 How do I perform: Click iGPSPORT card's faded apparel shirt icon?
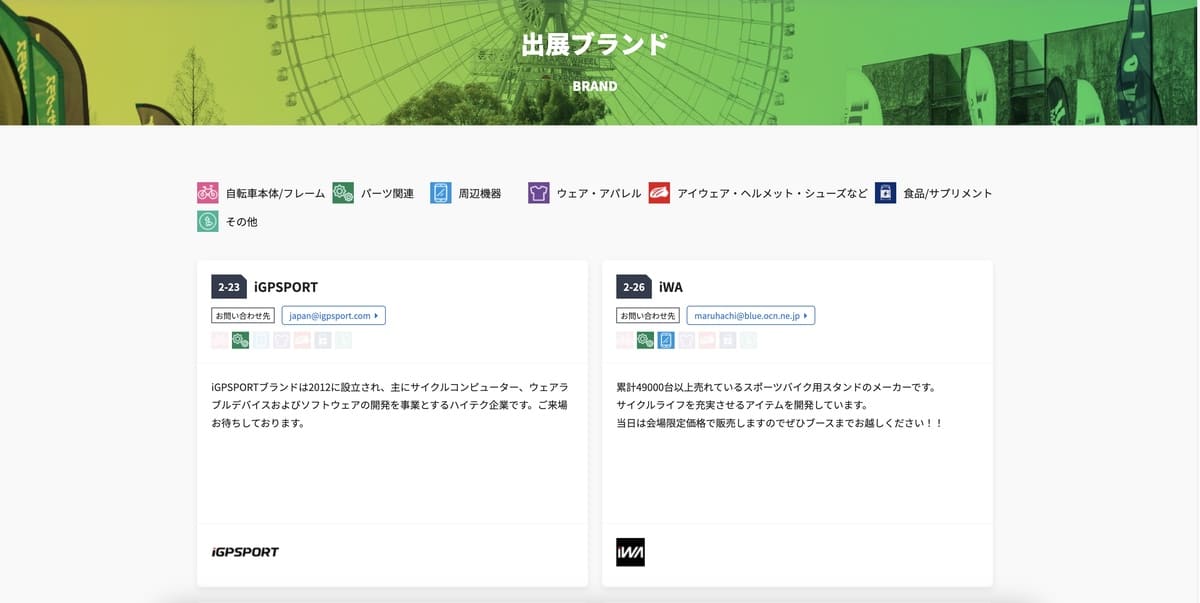click(281, 340)
